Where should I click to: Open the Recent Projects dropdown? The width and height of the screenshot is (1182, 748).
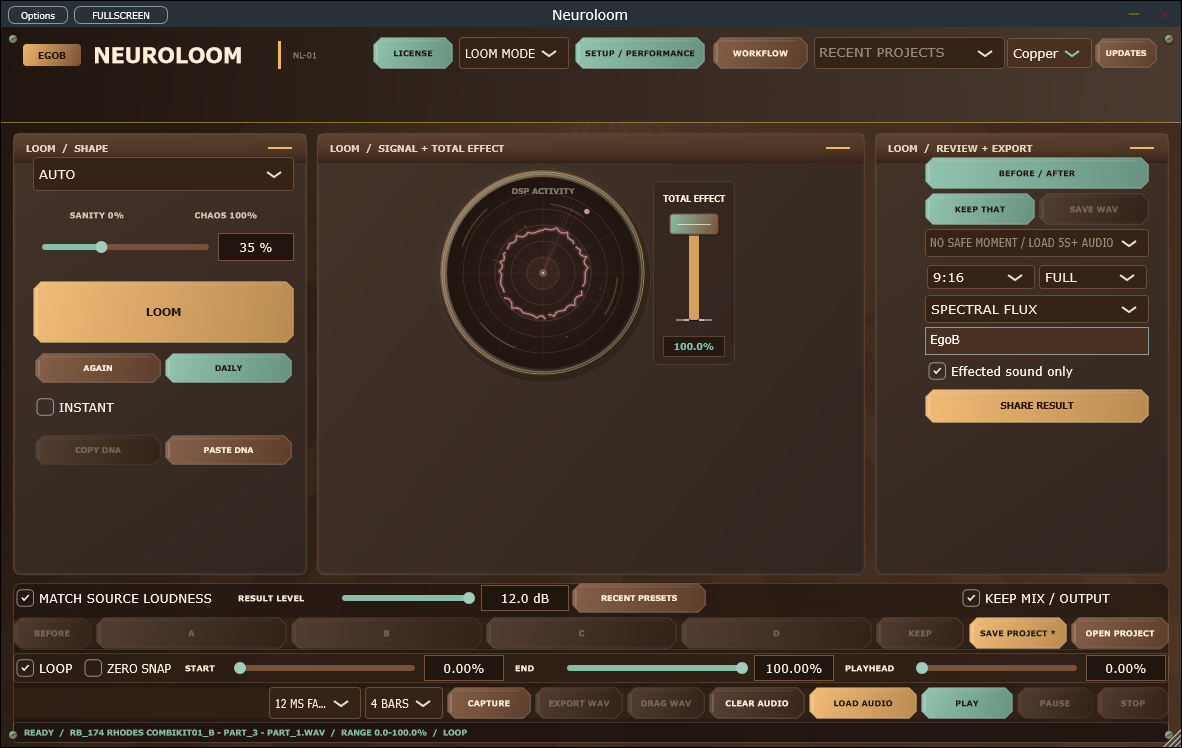click(908, 54)
